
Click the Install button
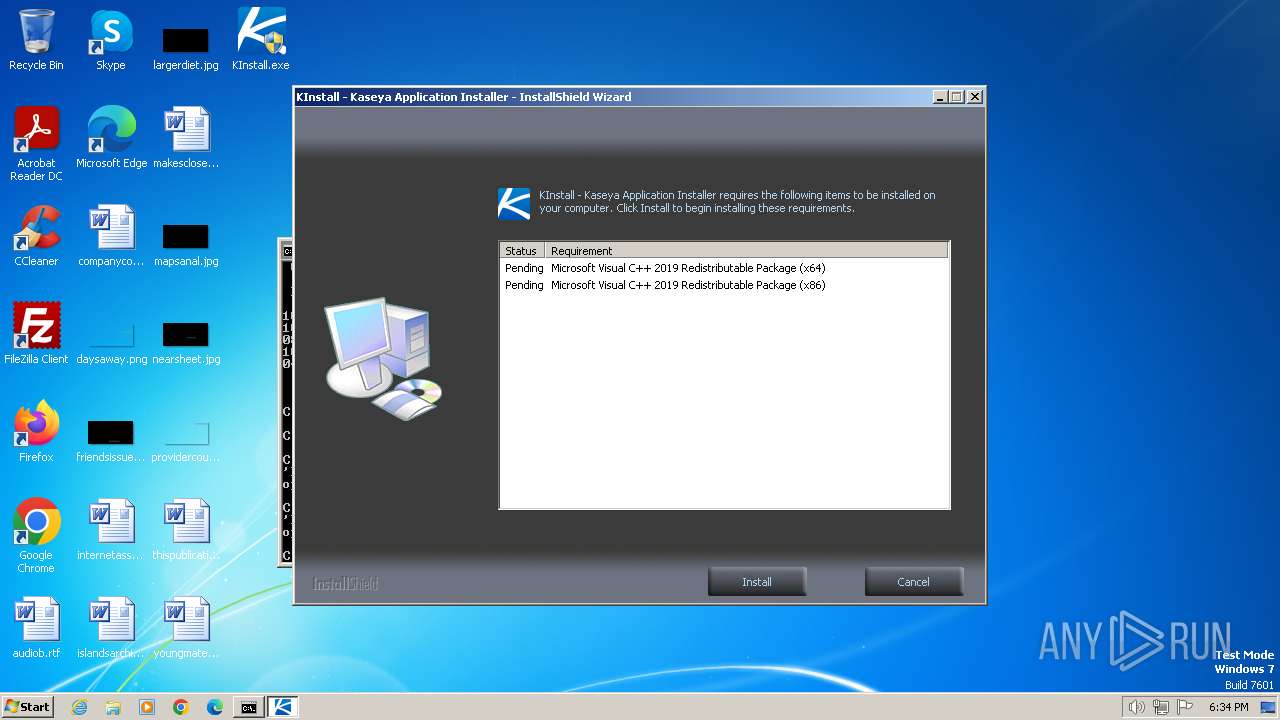pos(757,582)
